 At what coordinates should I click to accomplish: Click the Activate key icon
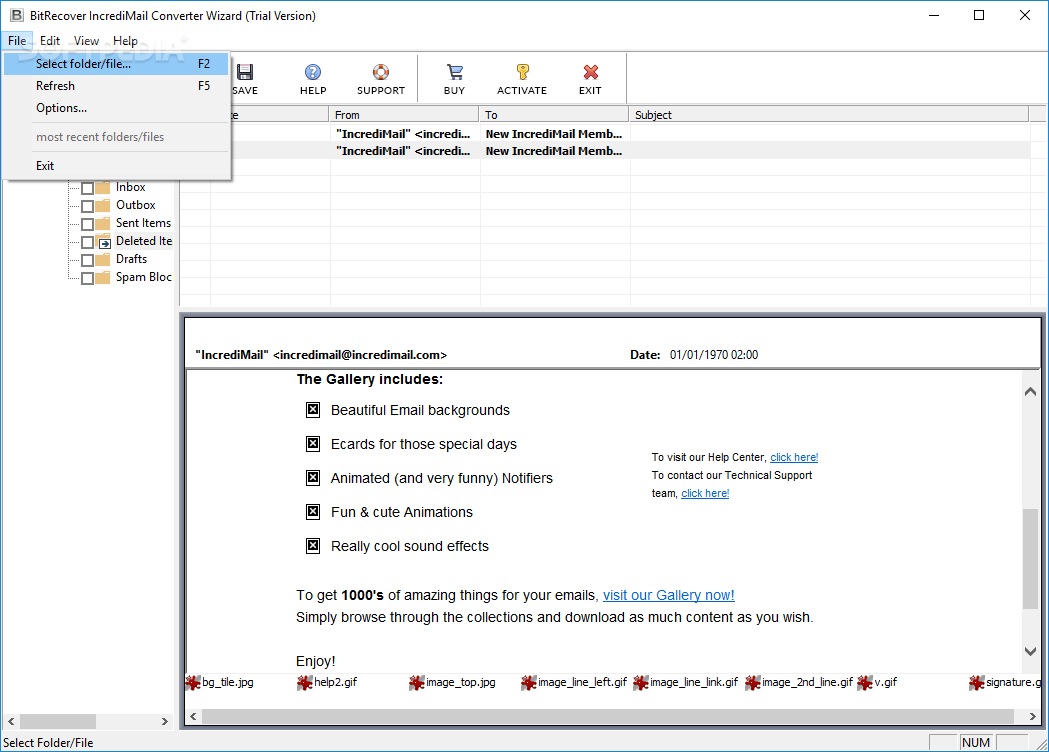(x=522, y=72)
